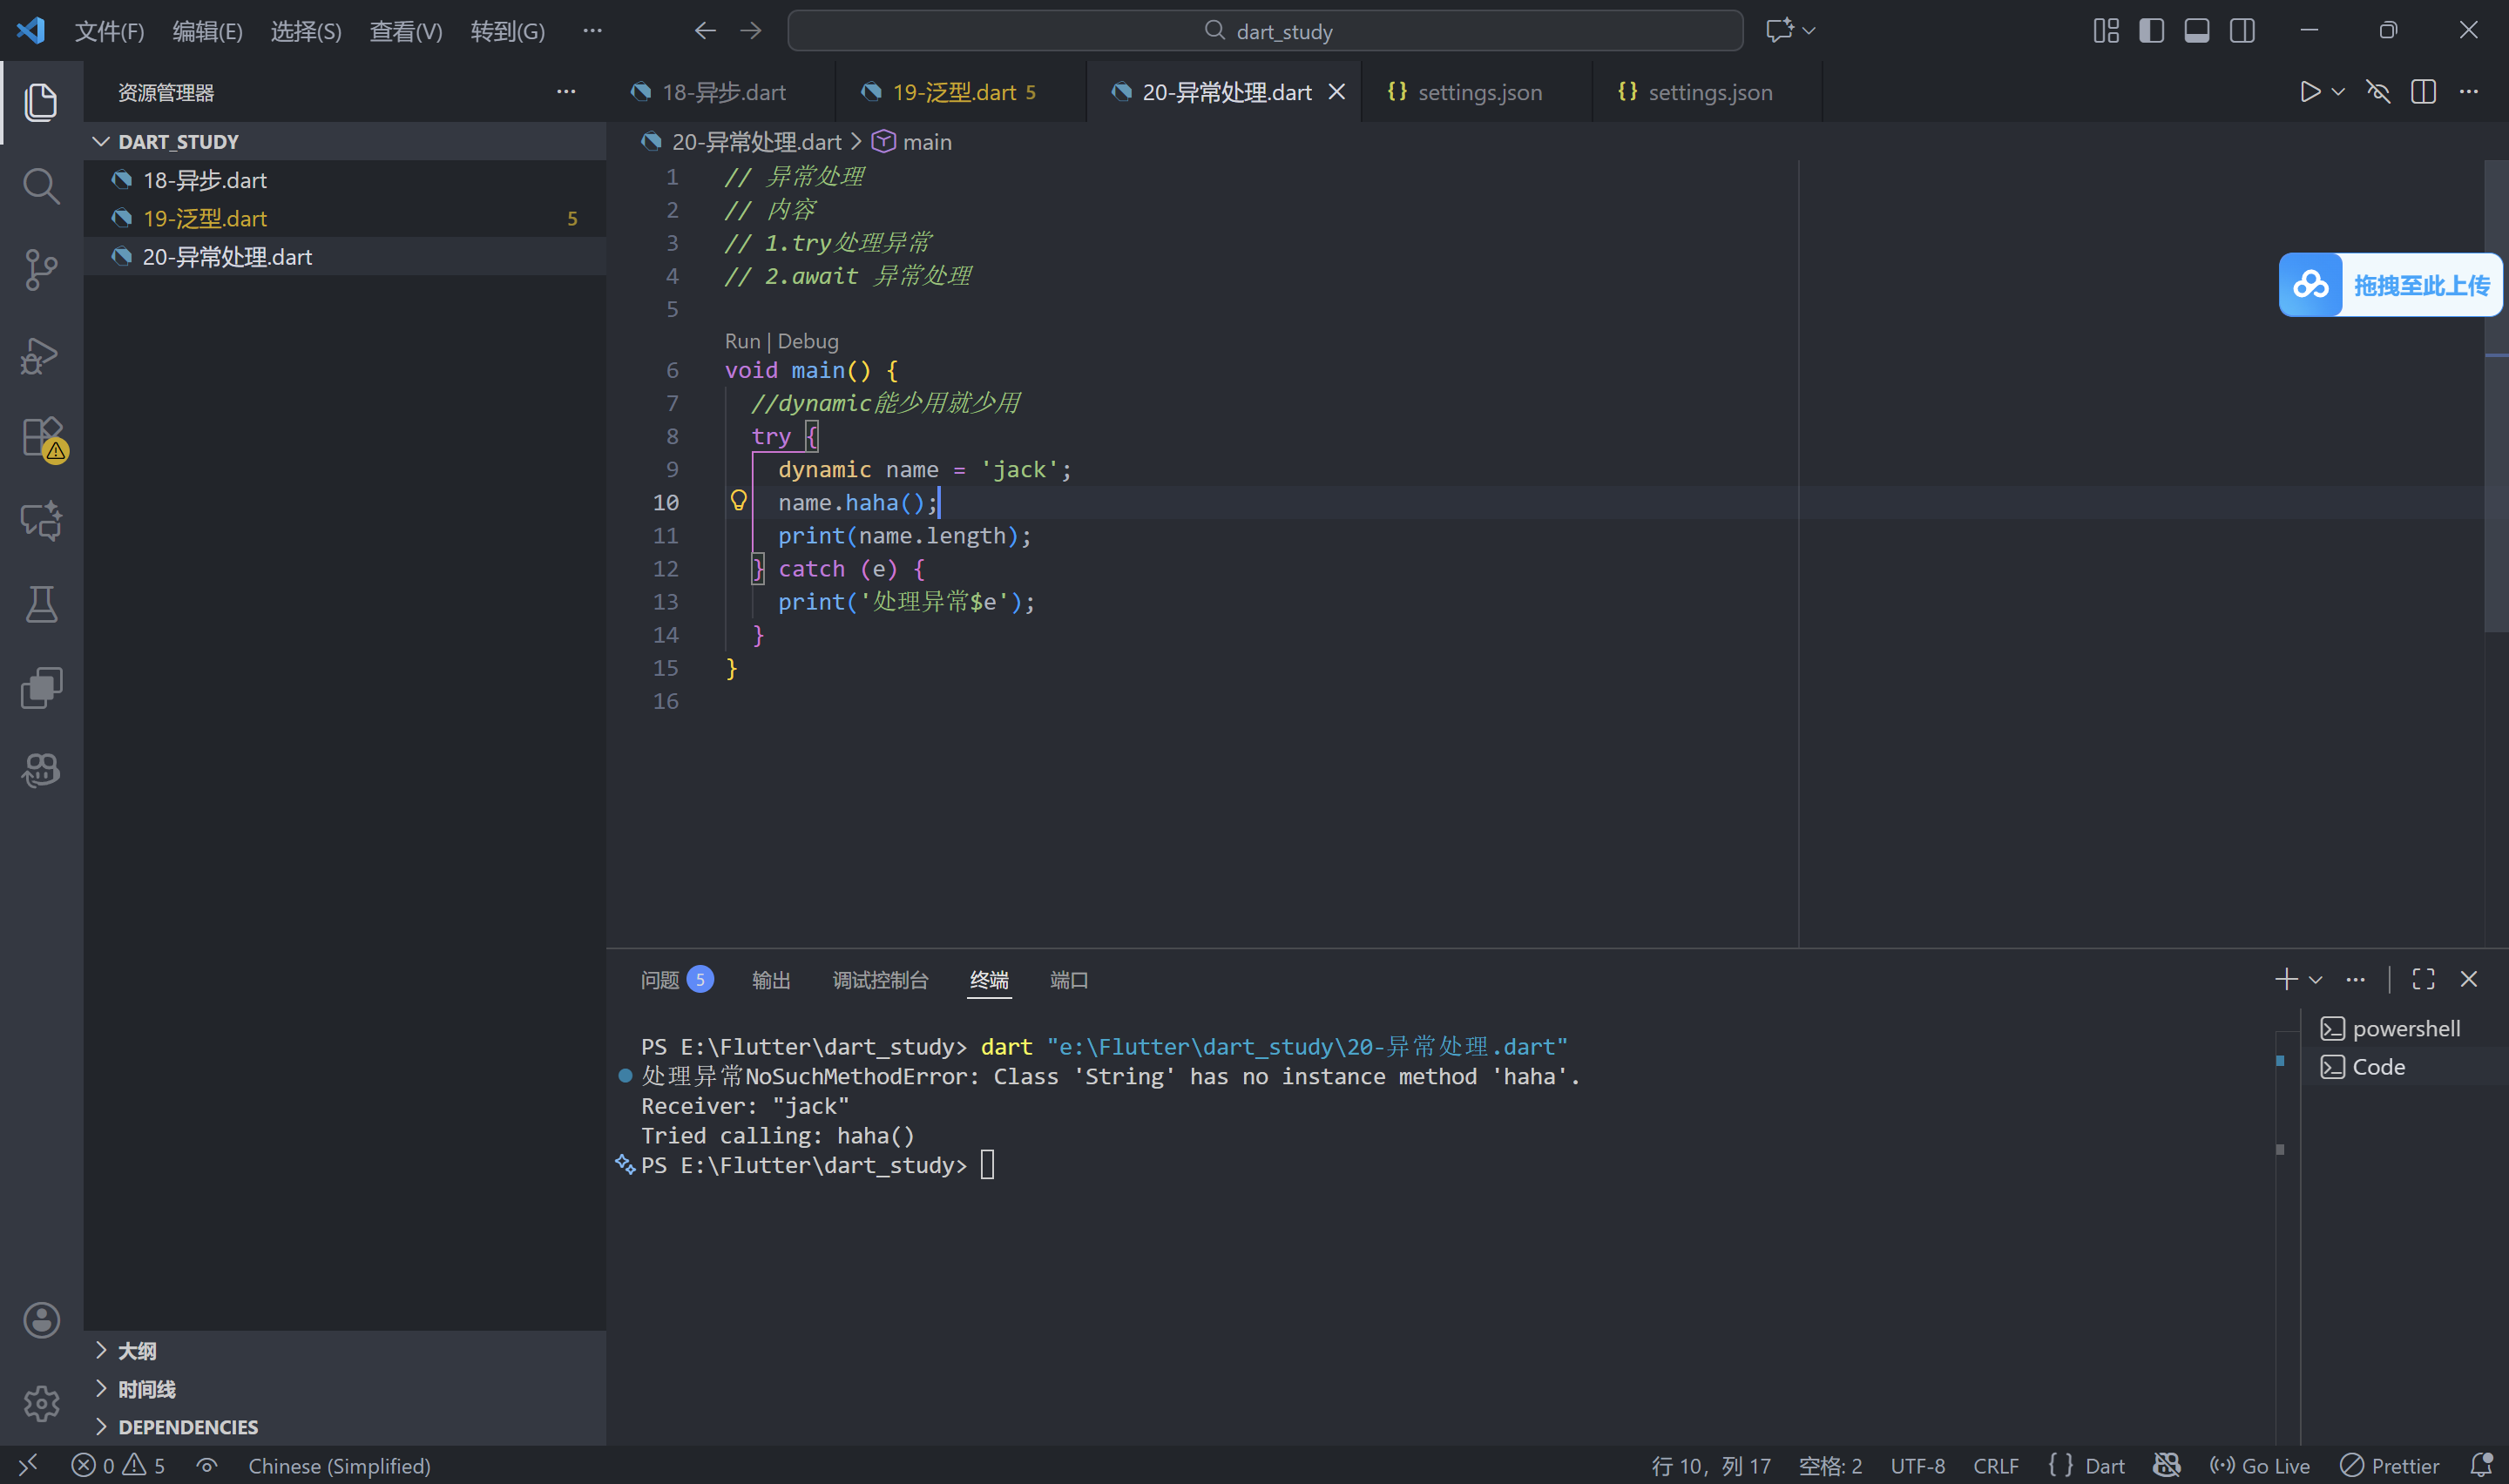Screen dimensions: 2509x1484
Task: Open the new terminal profile dropdown
Action: (x=2316, y=980)
